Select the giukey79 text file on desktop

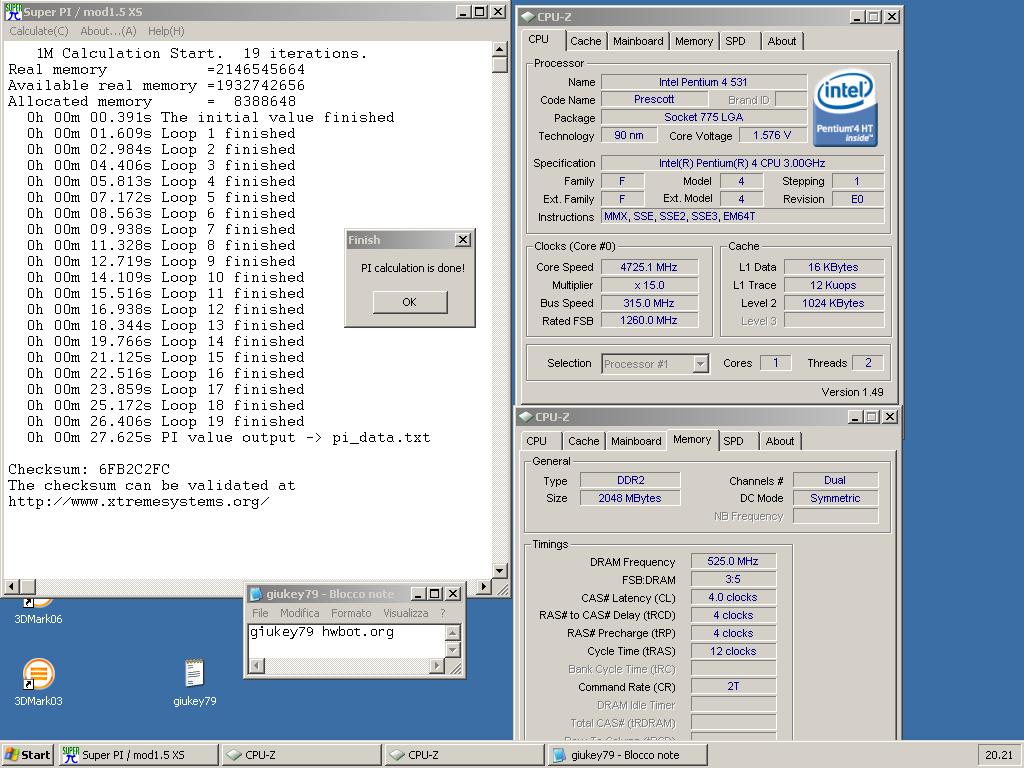coord(195,681)
